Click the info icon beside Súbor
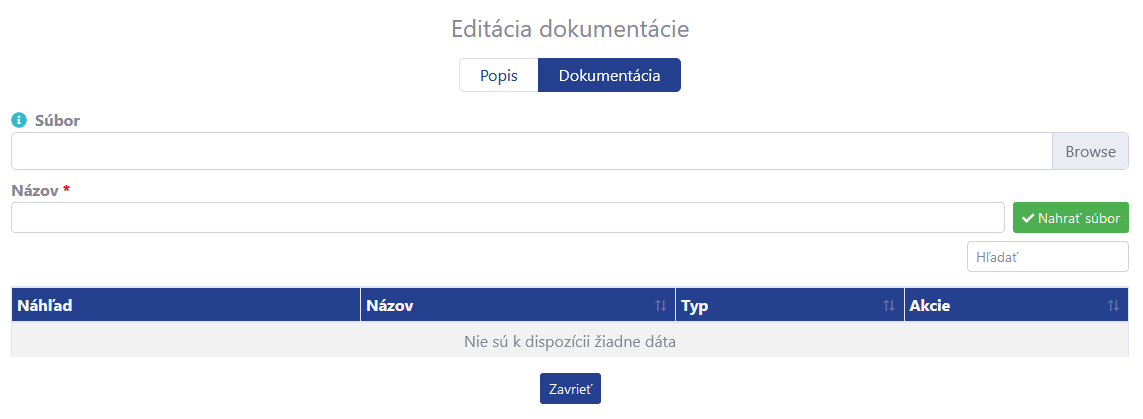Image resolution: width=1143 pixels, height=419 pixels. point(19,120)
